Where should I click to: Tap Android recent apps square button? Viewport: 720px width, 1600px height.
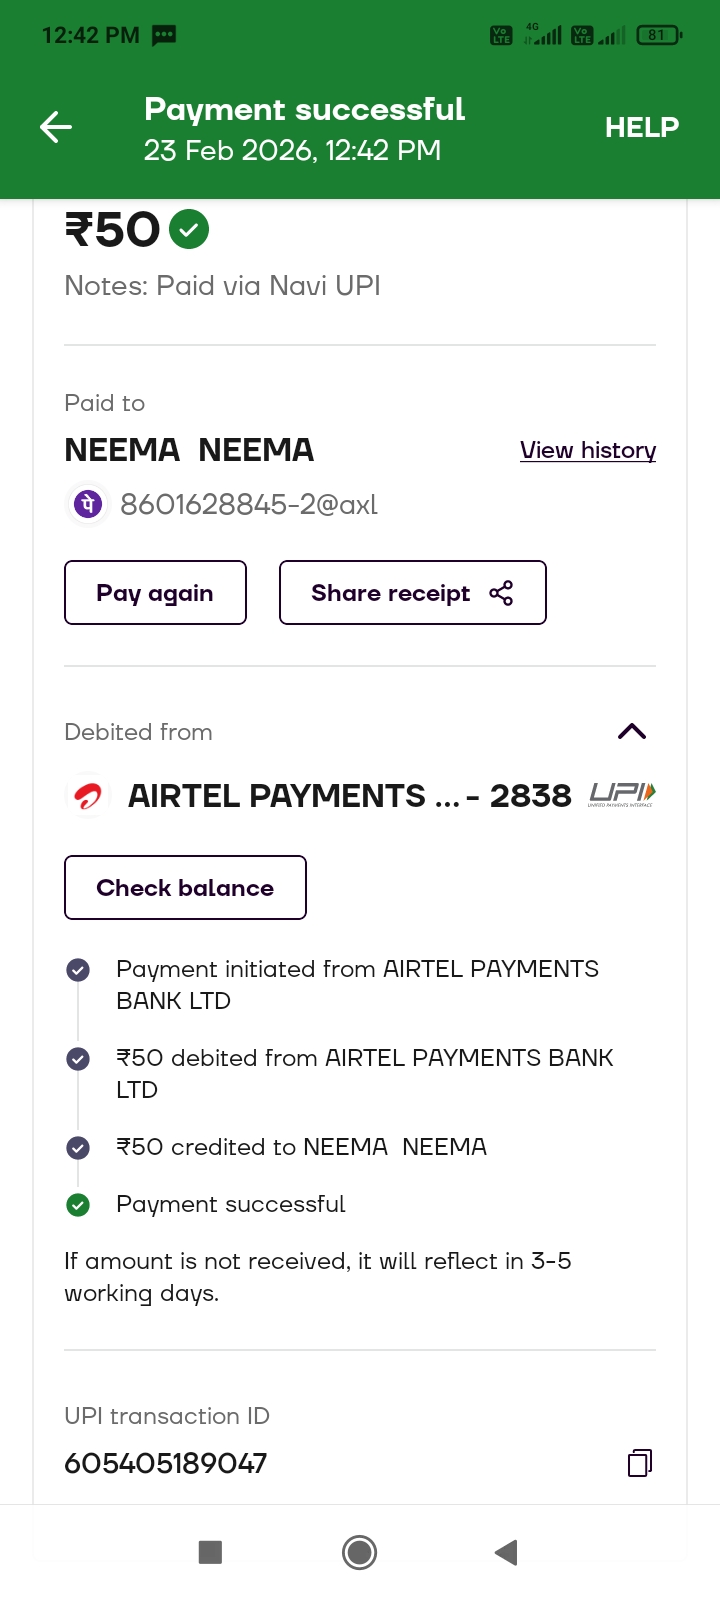point(210,1552)
